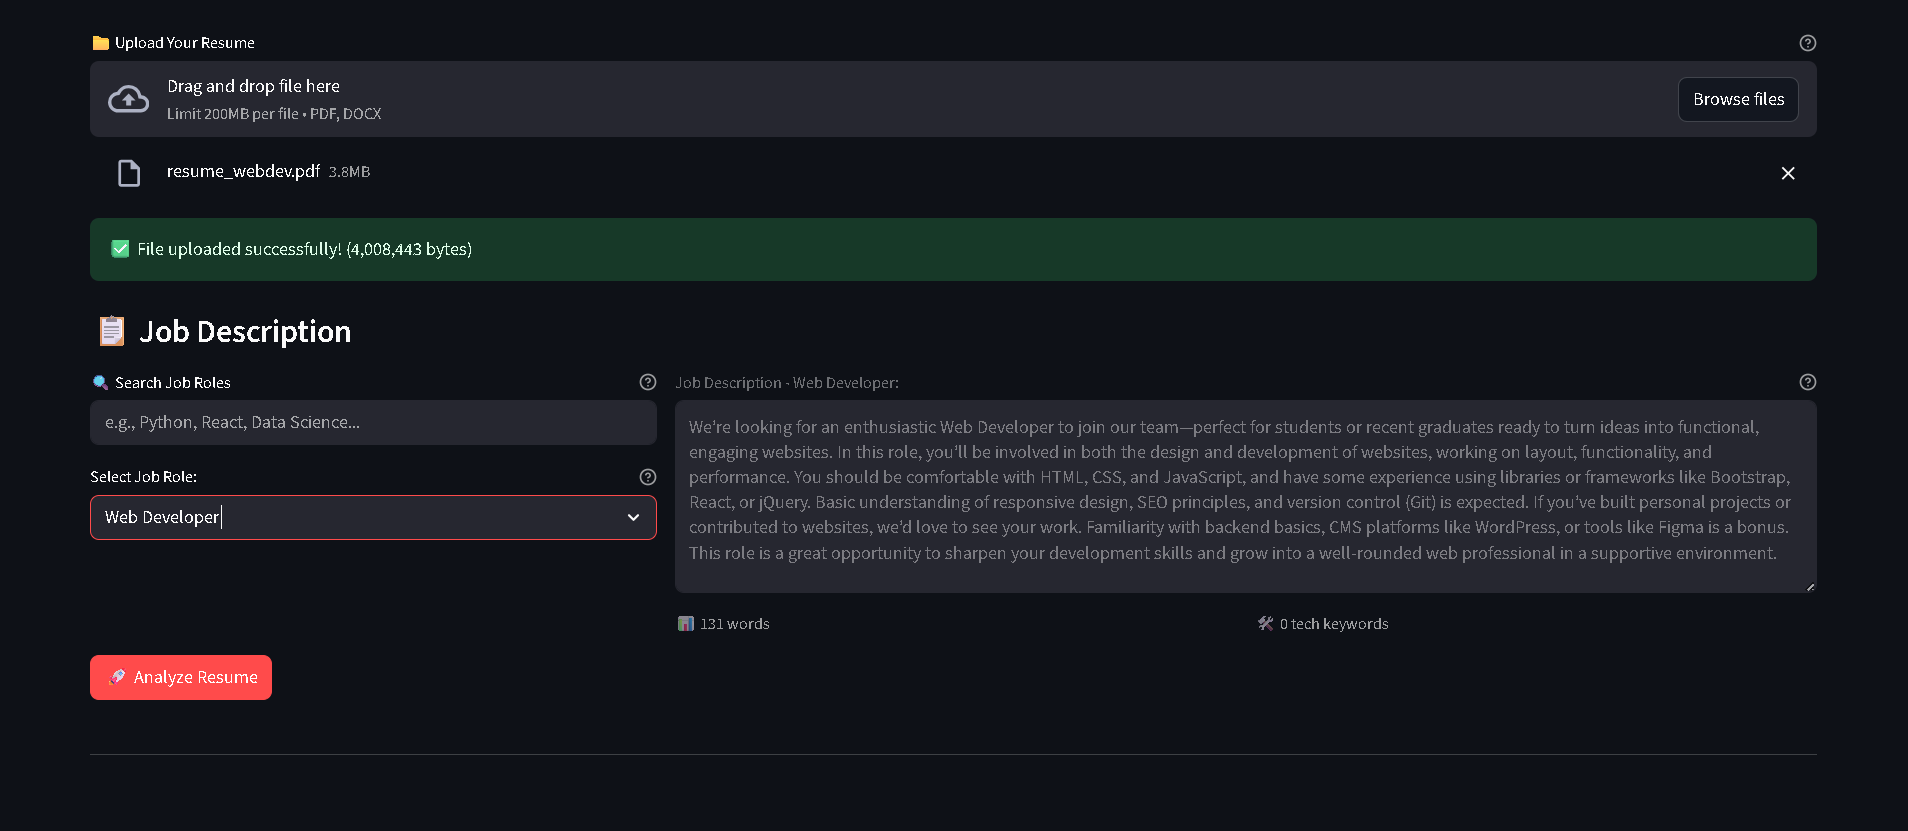Image resolution: width=1908 pixels, height=831 pixels.
Task: Open help tooltip for Upload Your Resume
Action: click(1807, 43)
